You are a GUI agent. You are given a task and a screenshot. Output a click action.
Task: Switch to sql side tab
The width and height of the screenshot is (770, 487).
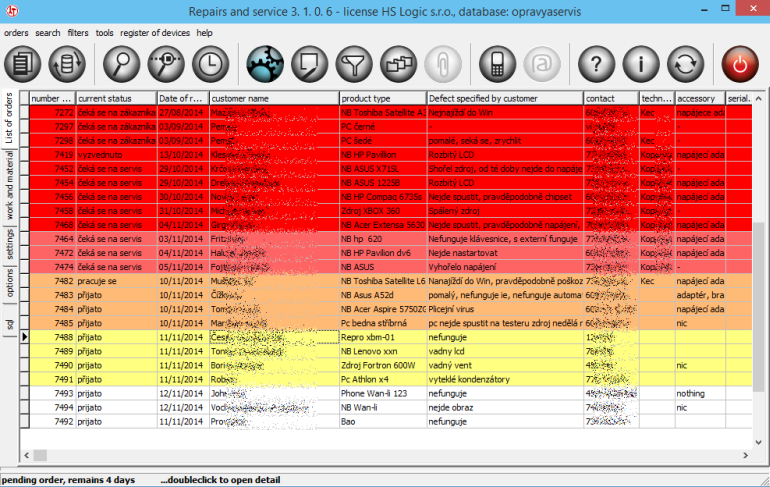[9, 324]
